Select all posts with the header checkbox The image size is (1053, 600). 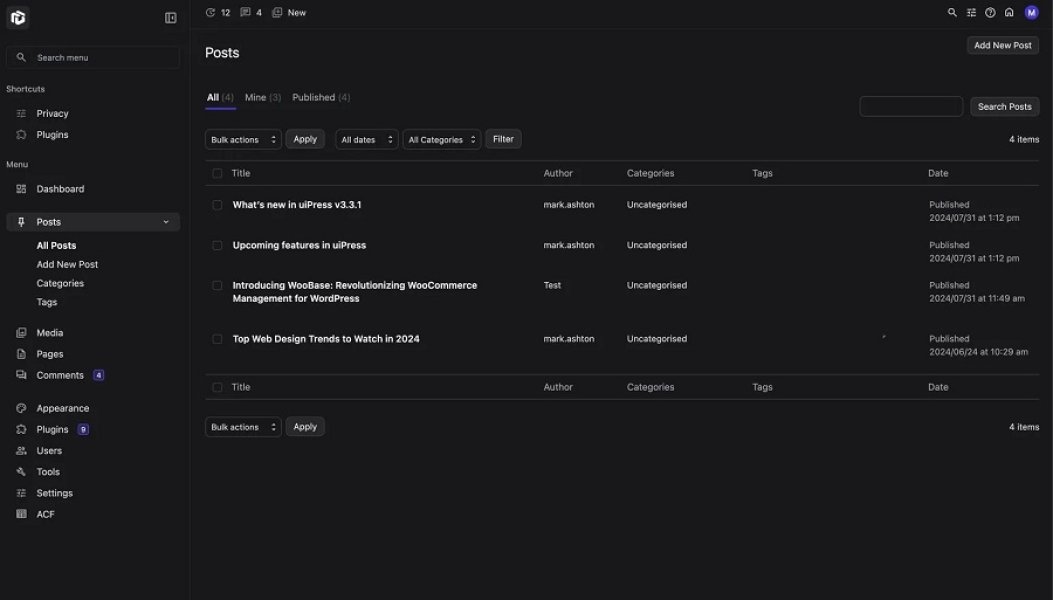click(x=217, y=172)
